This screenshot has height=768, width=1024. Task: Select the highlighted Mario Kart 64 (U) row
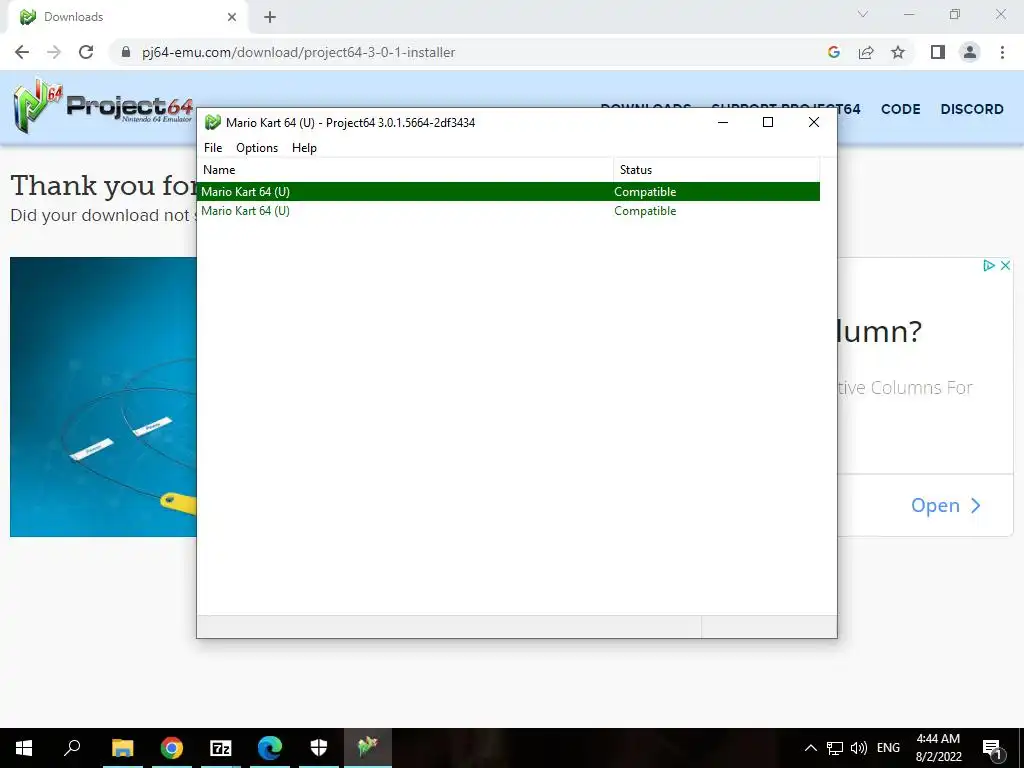pyautogui.click(x=509, y=191)
